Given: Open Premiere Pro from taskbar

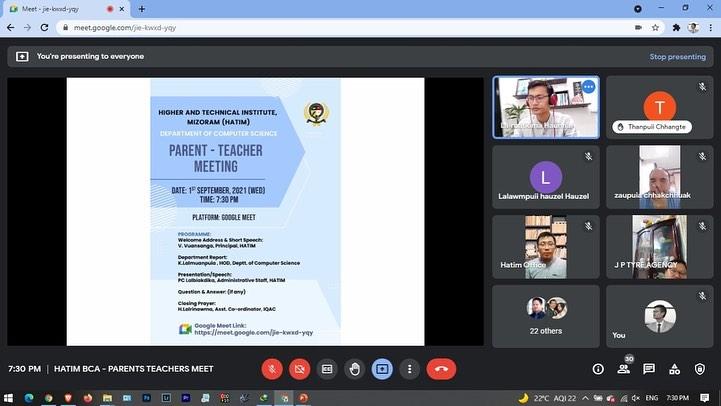Looking at the screenshot, I should pyautogui.click(x=186, y=398).
